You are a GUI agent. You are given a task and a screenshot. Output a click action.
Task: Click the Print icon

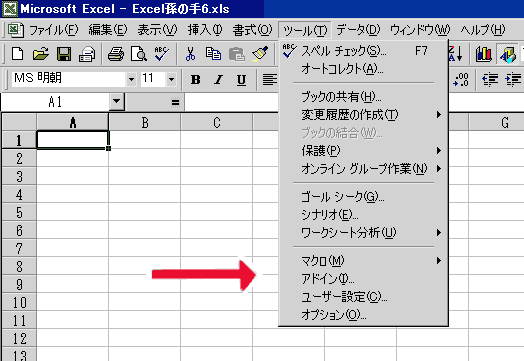(116, 54)
